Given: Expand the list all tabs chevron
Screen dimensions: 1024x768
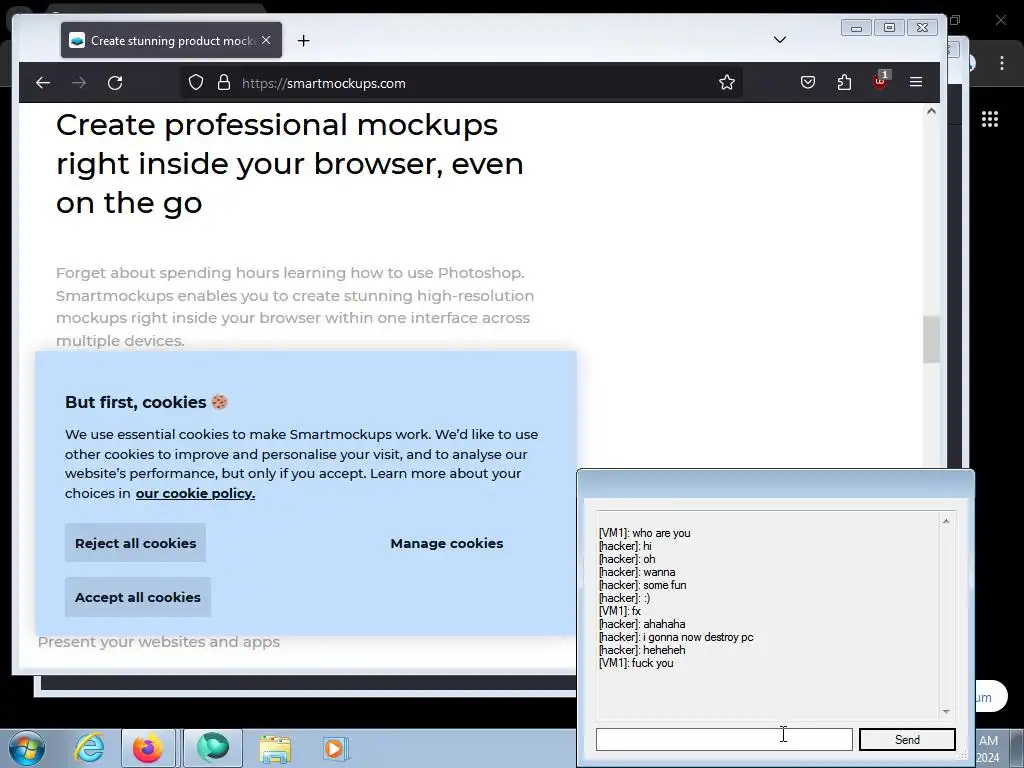Looking at the screenshot, I should pyautogui.click(x=780, y=40).
